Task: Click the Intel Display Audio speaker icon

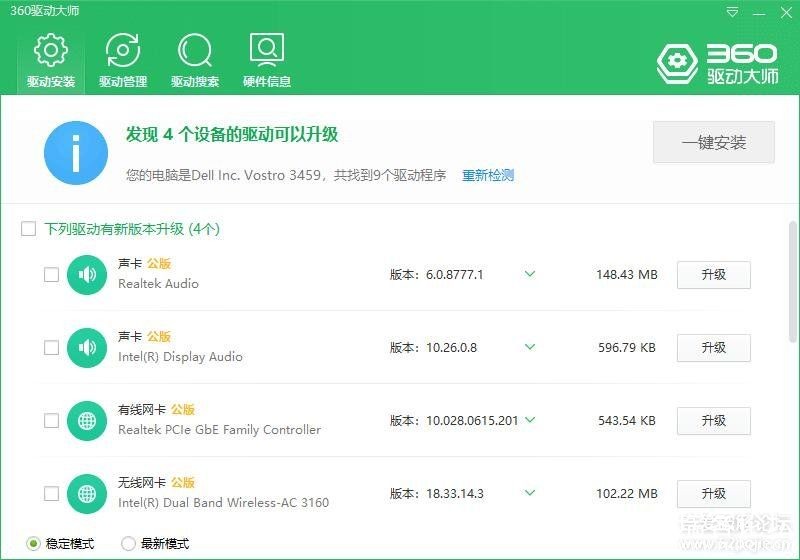Action: (87, 348)
